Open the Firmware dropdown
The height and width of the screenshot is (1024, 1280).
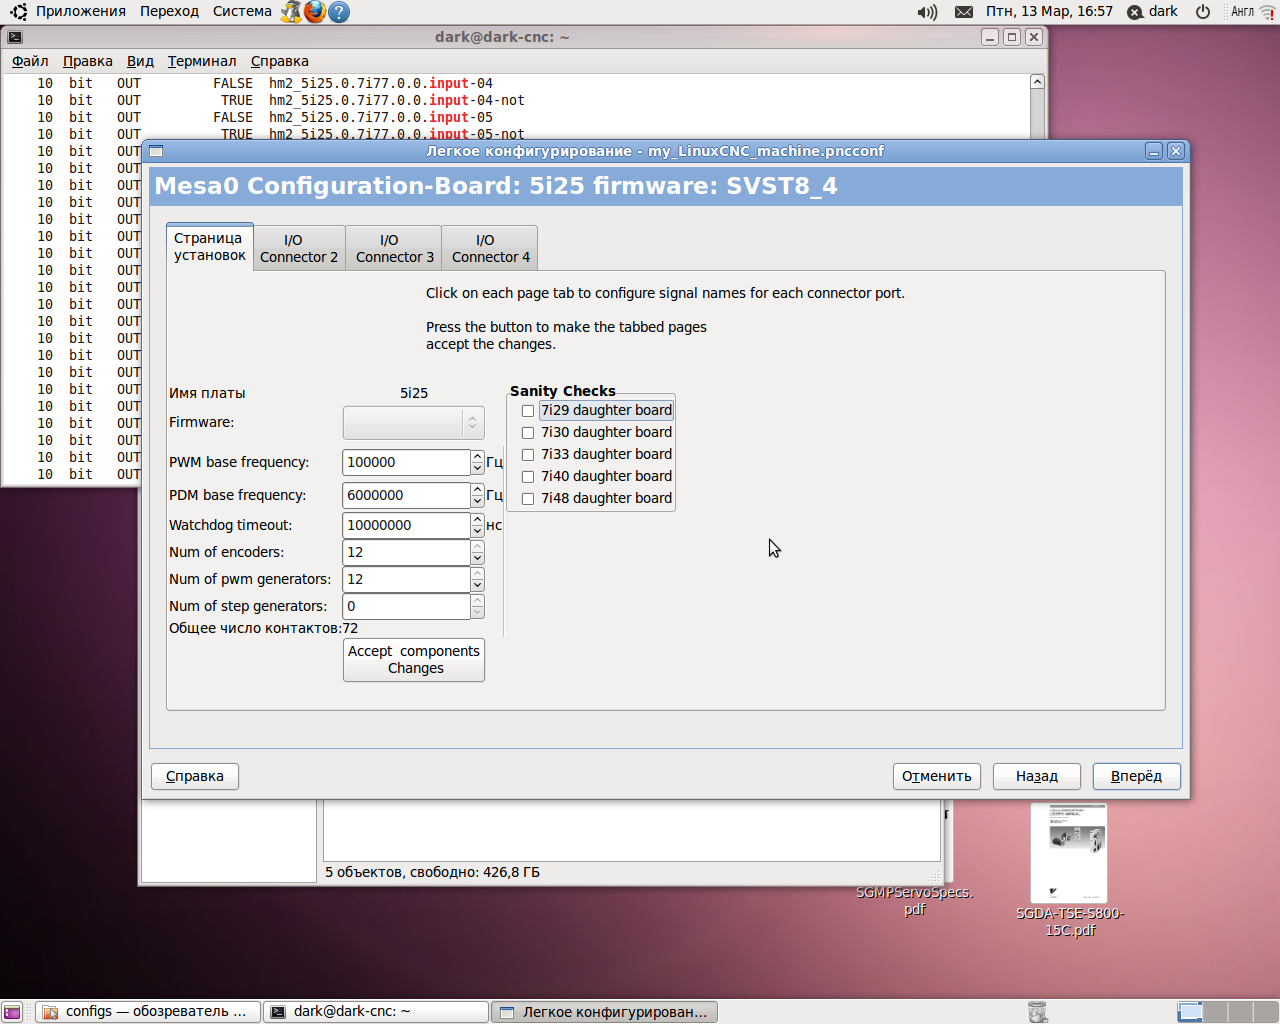coord(413,423)
